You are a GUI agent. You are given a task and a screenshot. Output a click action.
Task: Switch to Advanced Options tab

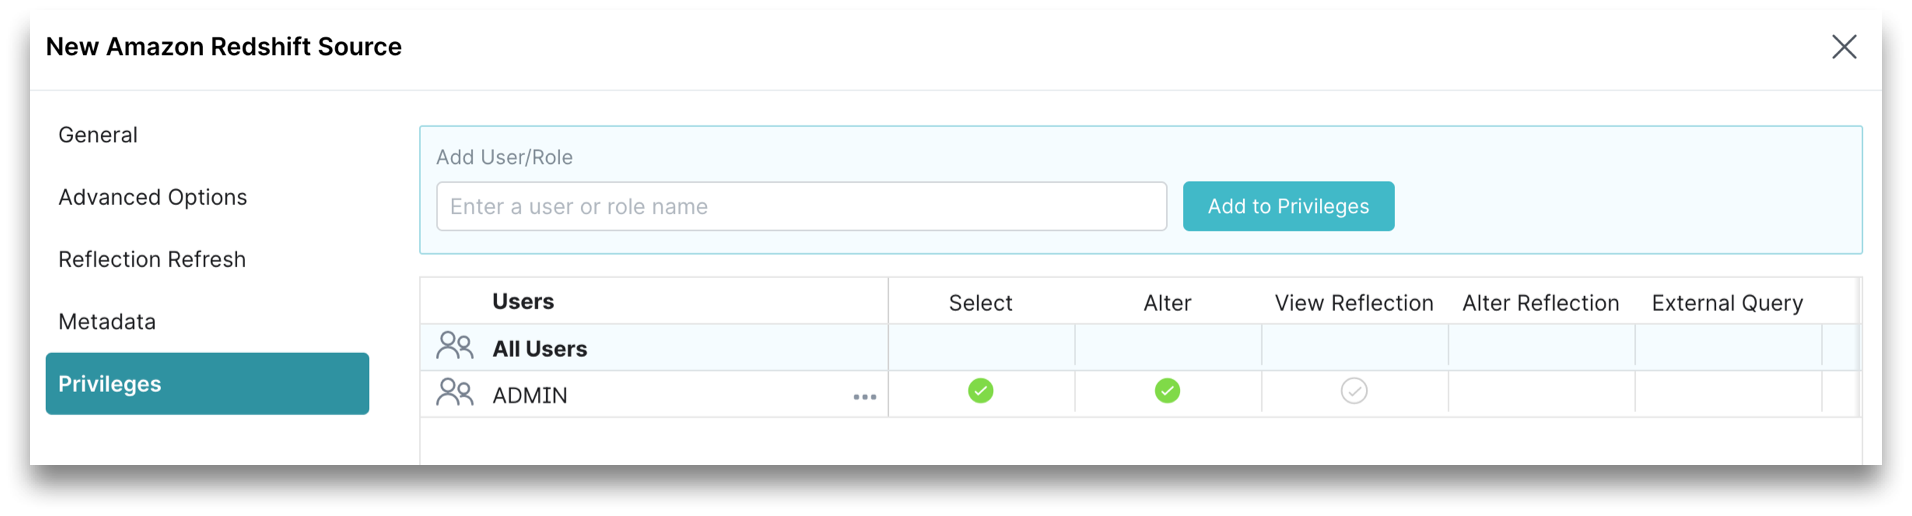152,197
